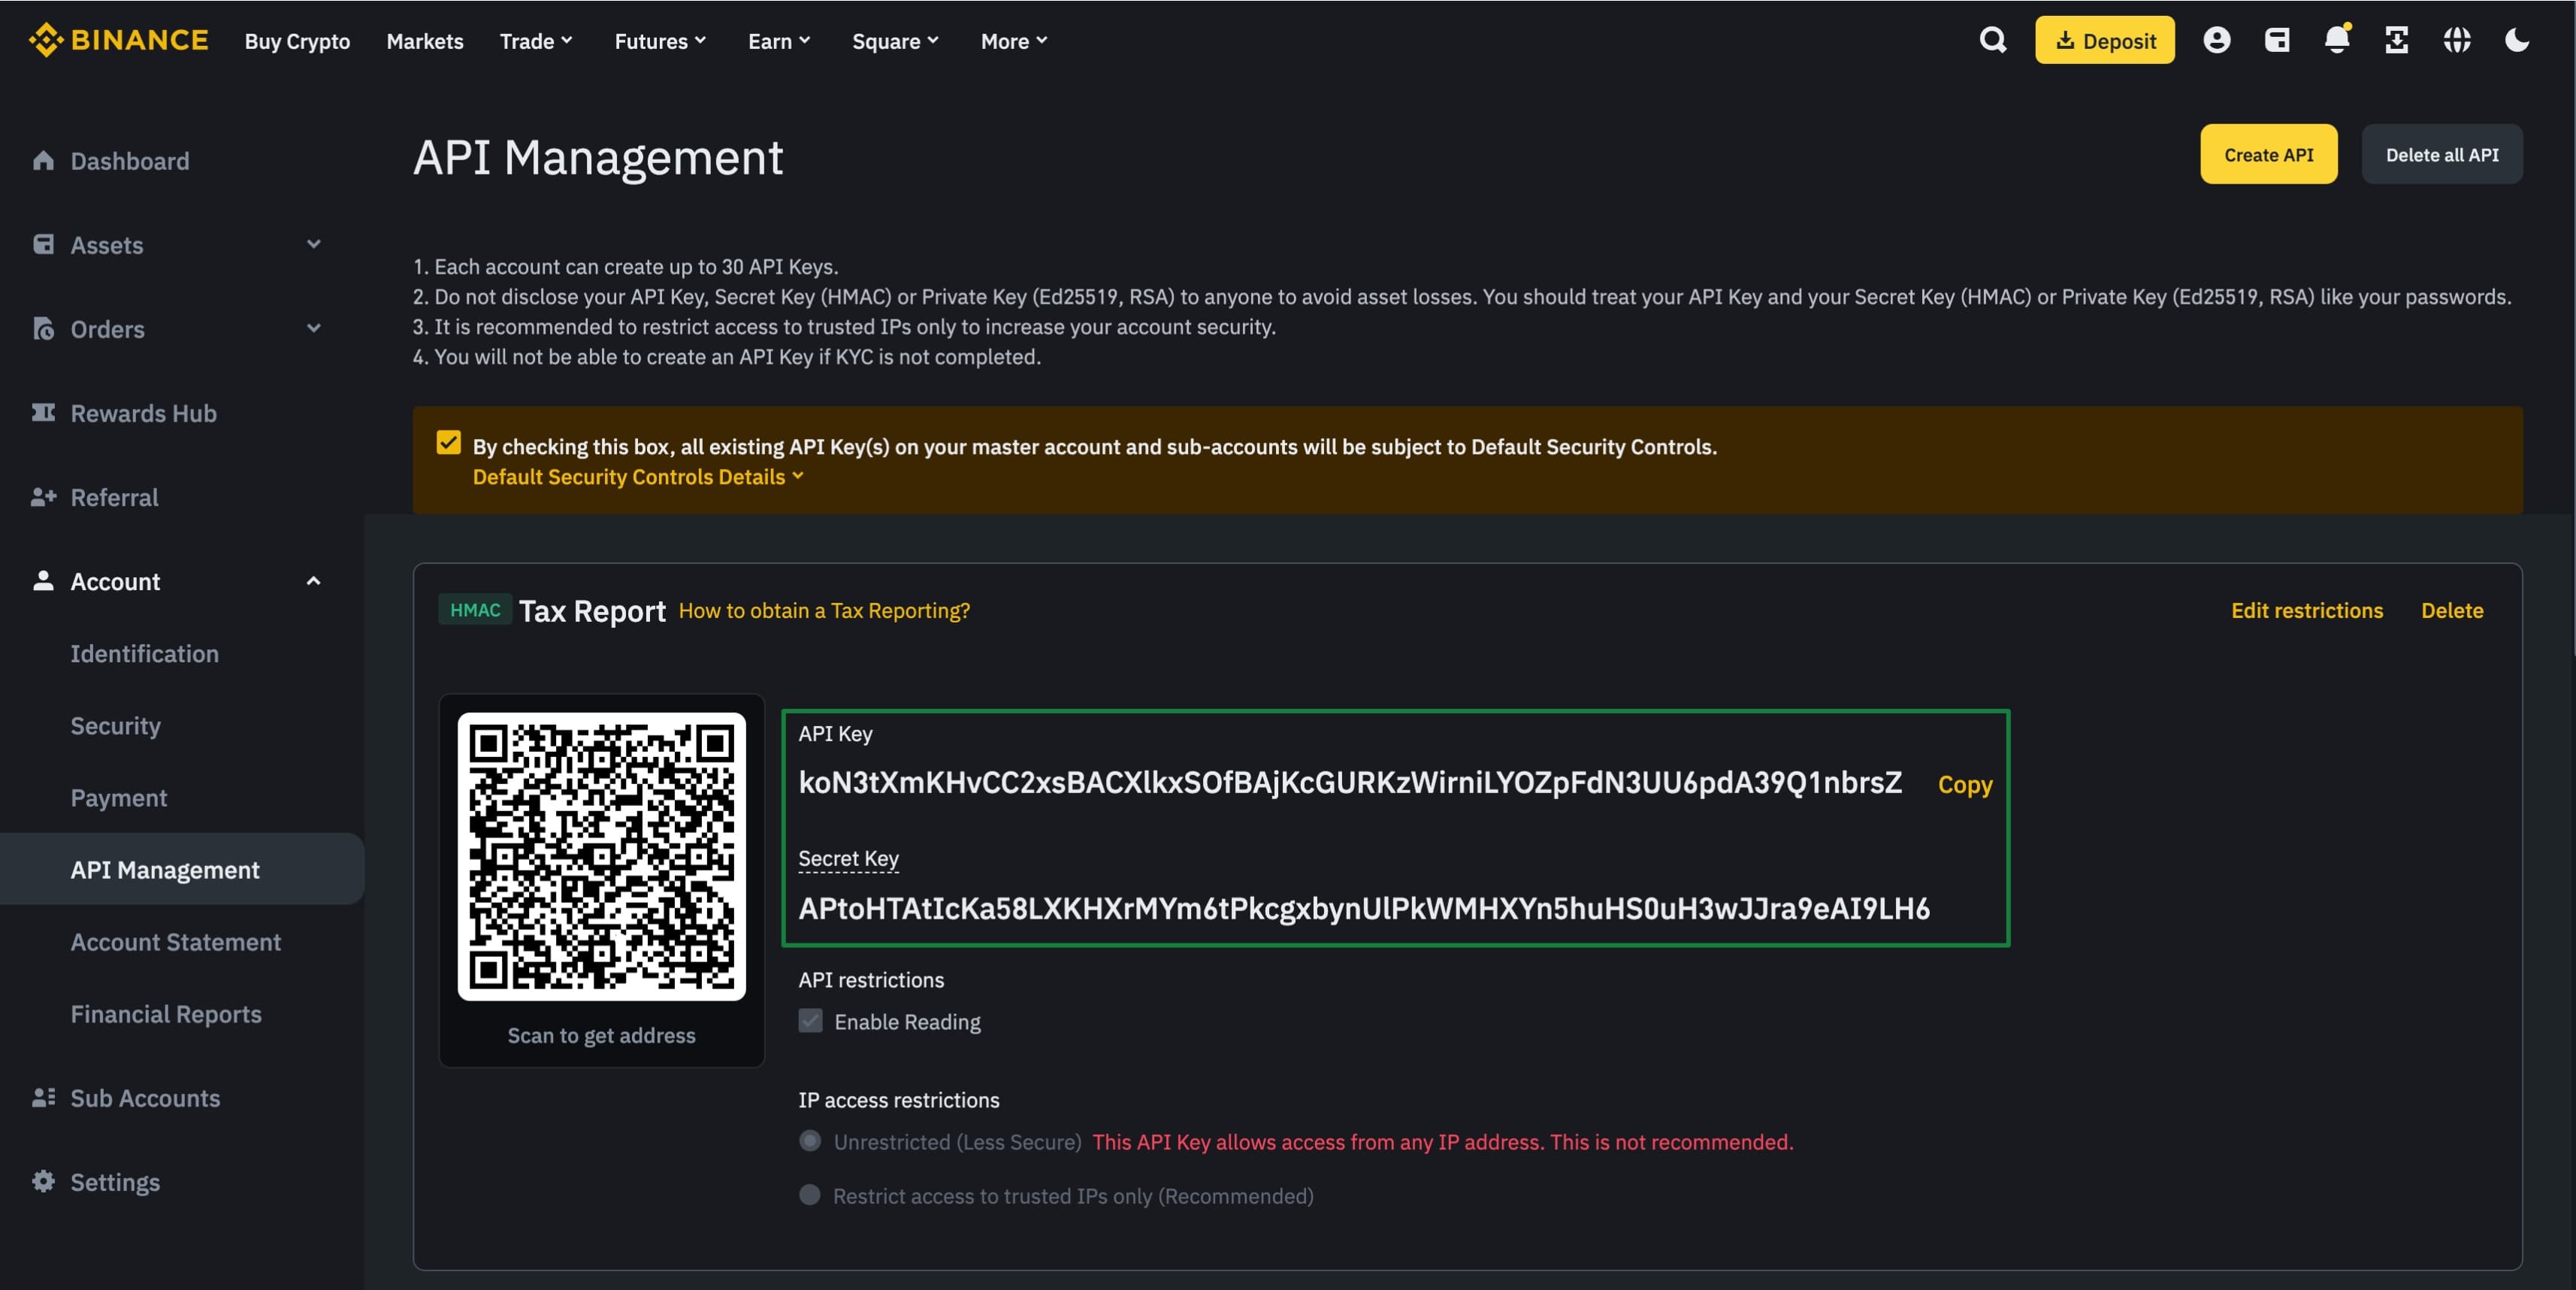Viewport: 2576px width, 1290px height.
Task: Open How to obtain a Tax Reporting link
Action: 824,610
